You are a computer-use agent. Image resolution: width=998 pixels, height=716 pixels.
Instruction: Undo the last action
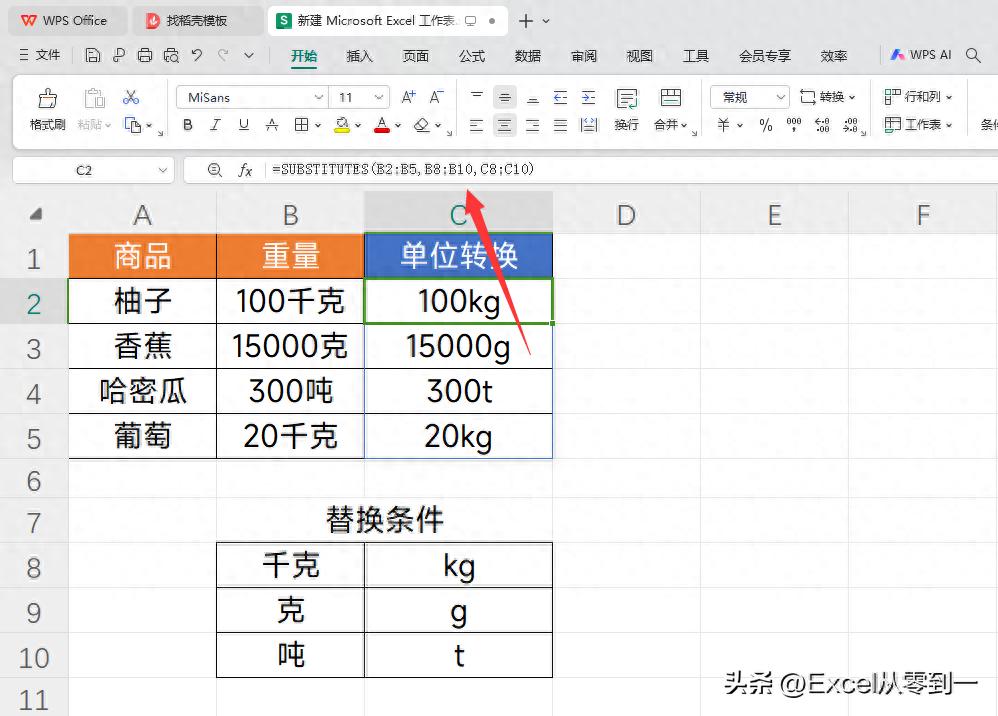pos(197,55)
